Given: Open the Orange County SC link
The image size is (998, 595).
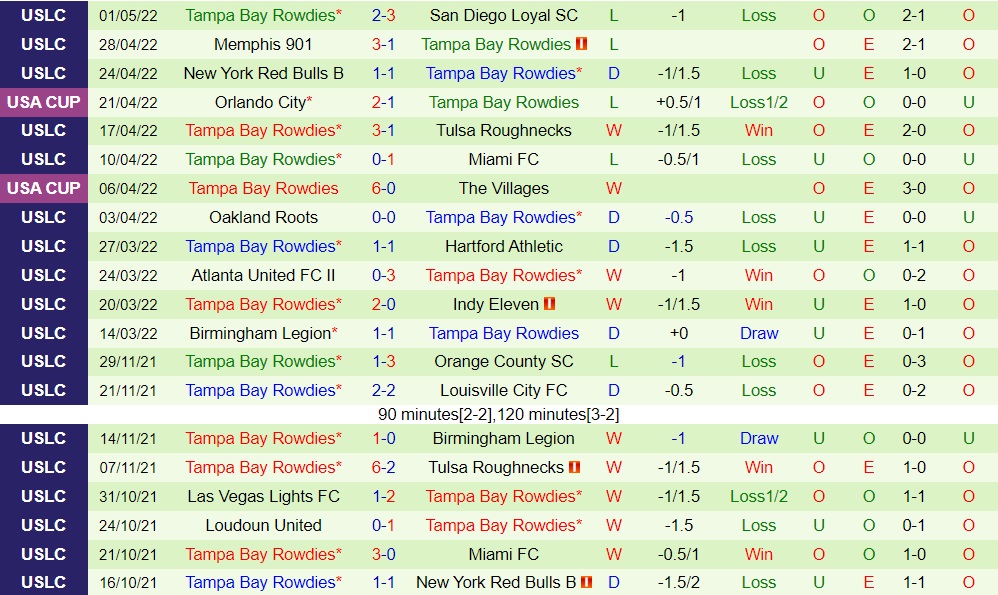Looking at the screenshot, I should (503, 361).
